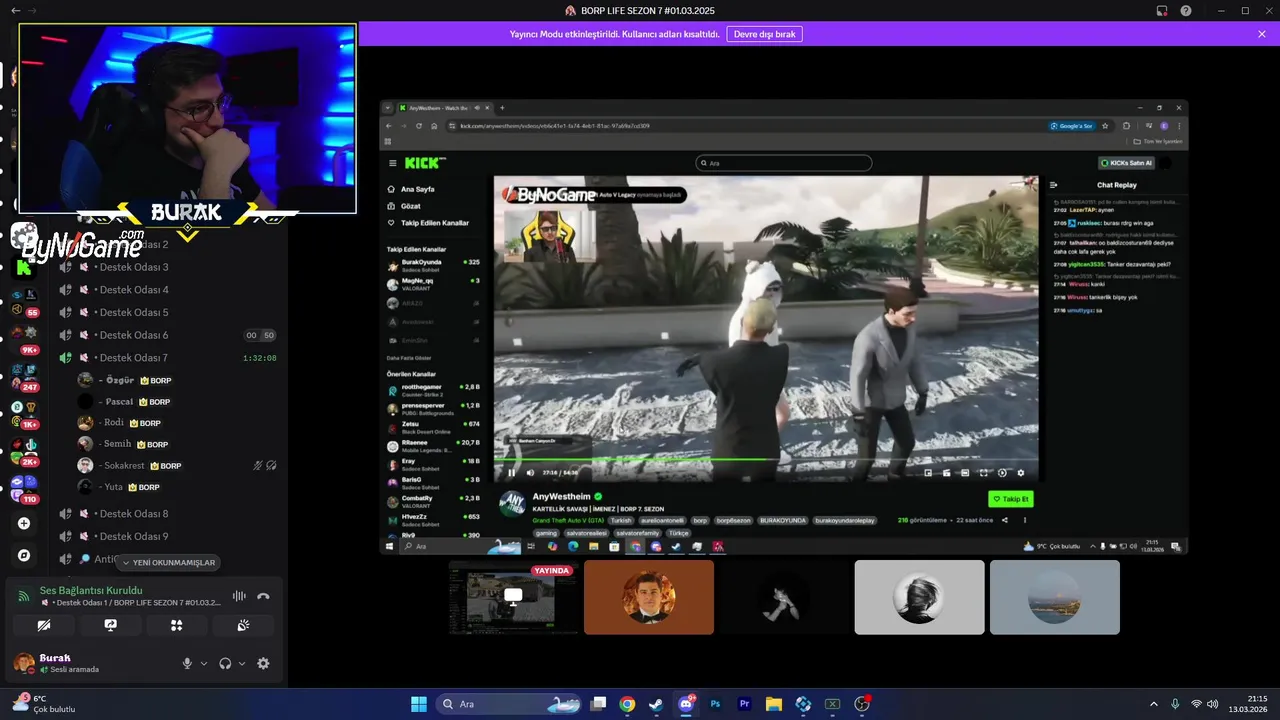The image size is (1280, 720).
Task: Select the participant tile with the landscape avatar
Action: click(1055, 597)
